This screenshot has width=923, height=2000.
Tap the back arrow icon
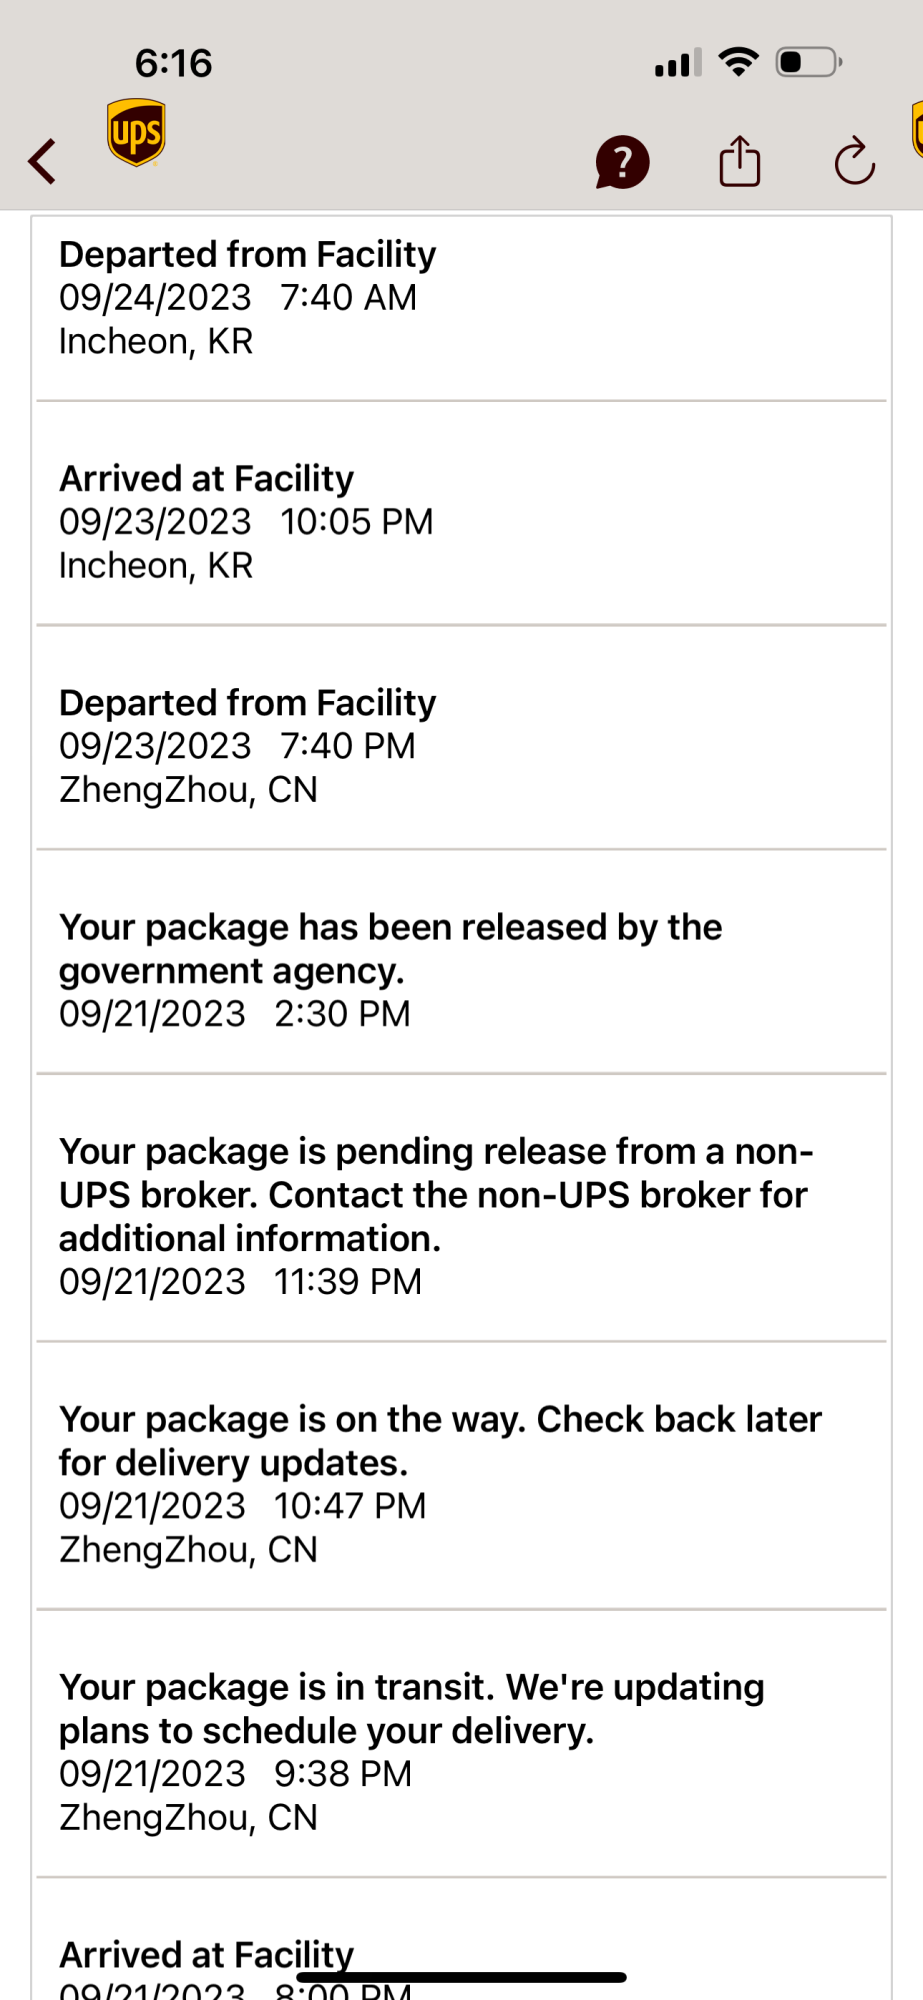pyautogui.click(x=42, y=161)
